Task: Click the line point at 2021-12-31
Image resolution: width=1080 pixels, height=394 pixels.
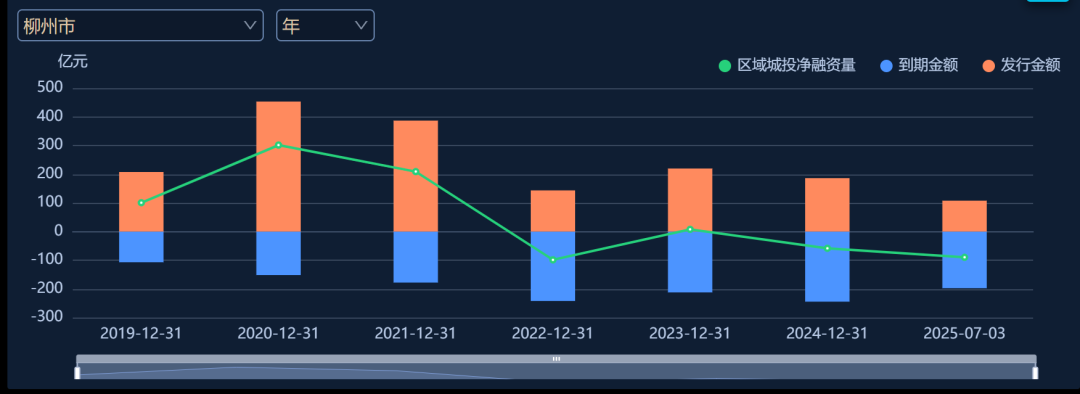Action: click(415, 172)
